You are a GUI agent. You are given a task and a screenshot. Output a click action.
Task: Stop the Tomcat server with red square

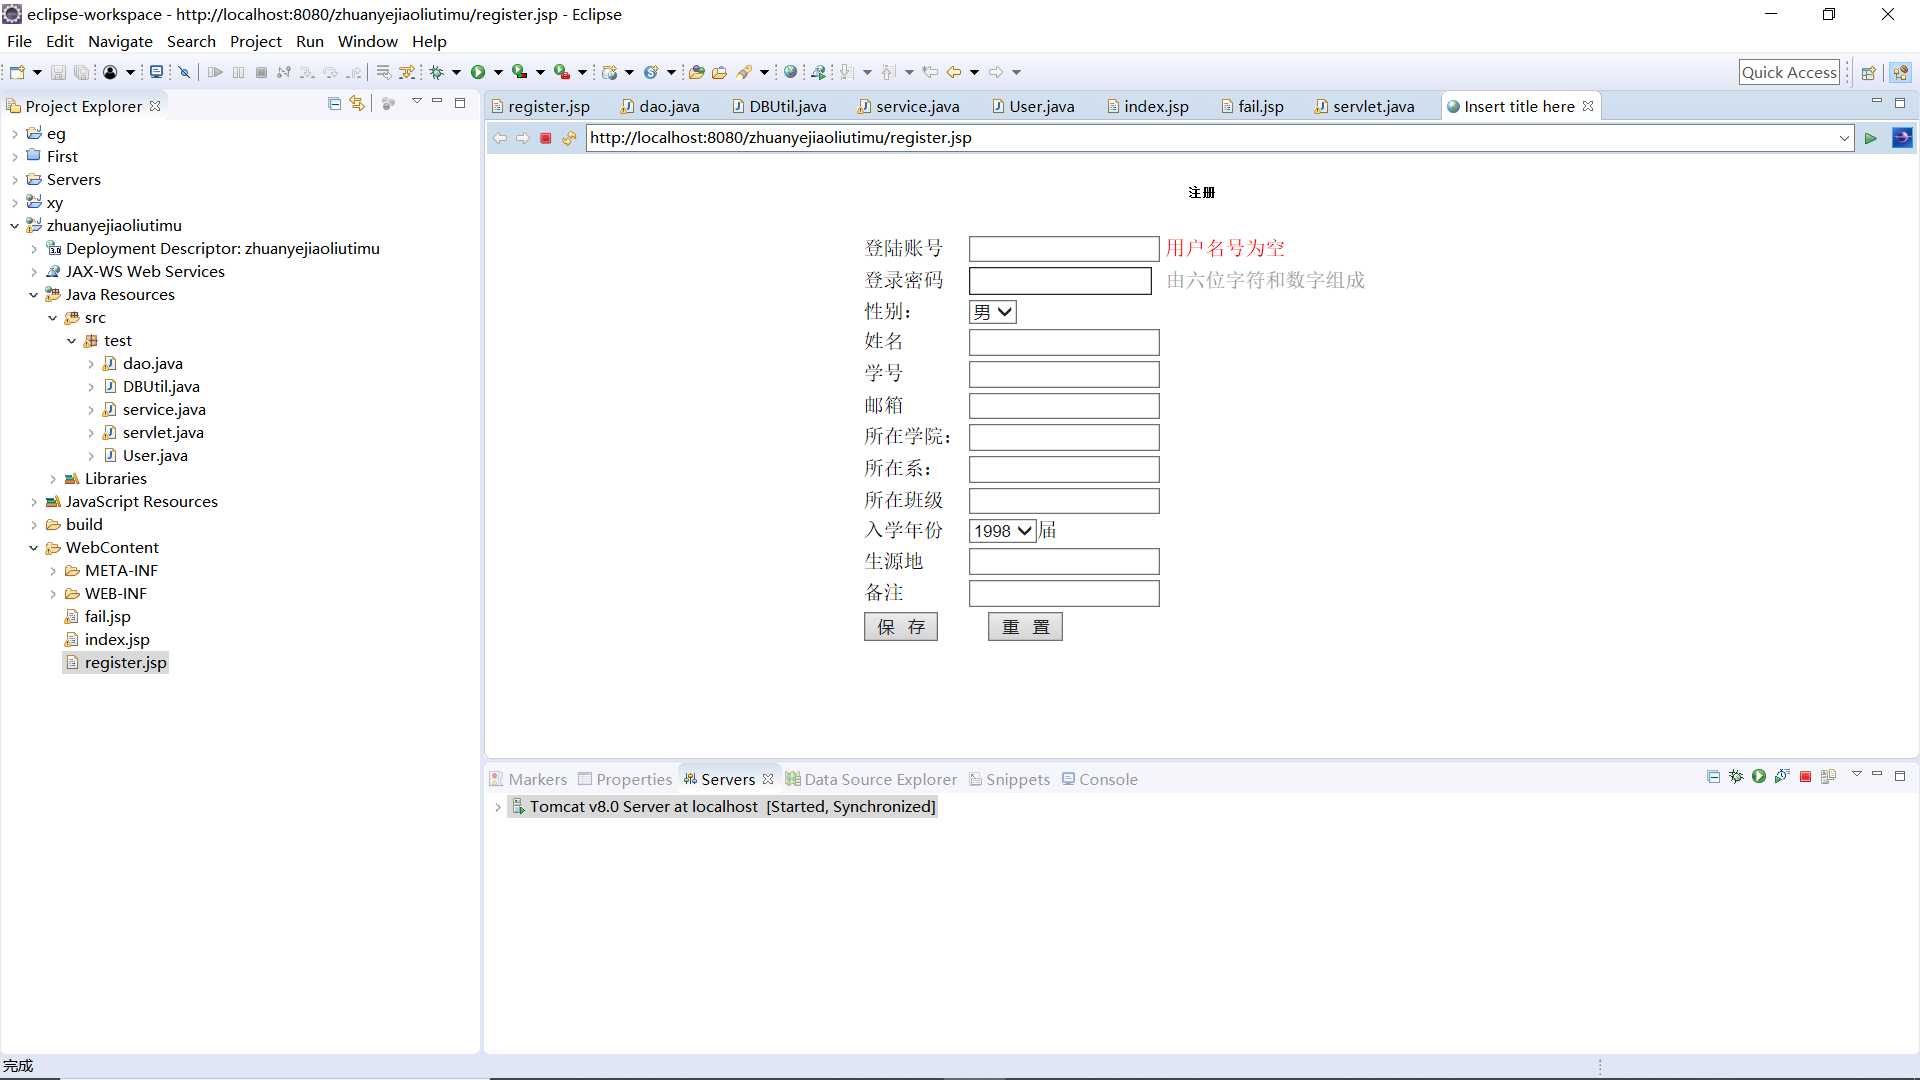point(1805,777)
